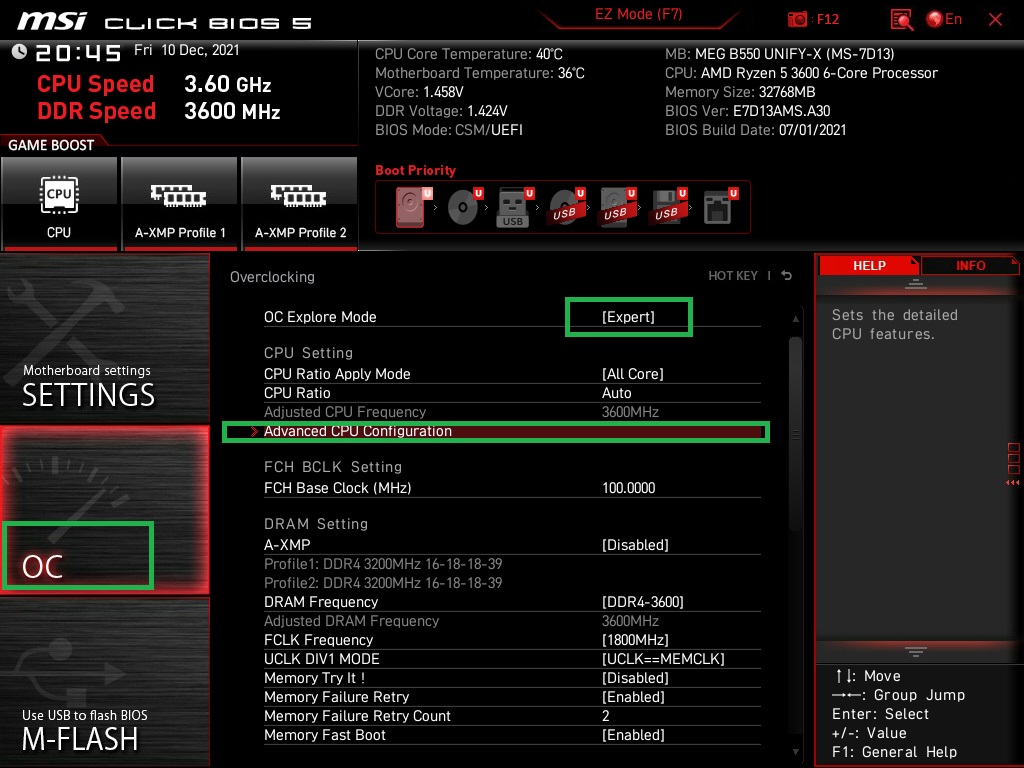Edit the CPU Ratio Auto value
The height and width of the screenshot is (768, 1024).
click(x=616, y=392)
